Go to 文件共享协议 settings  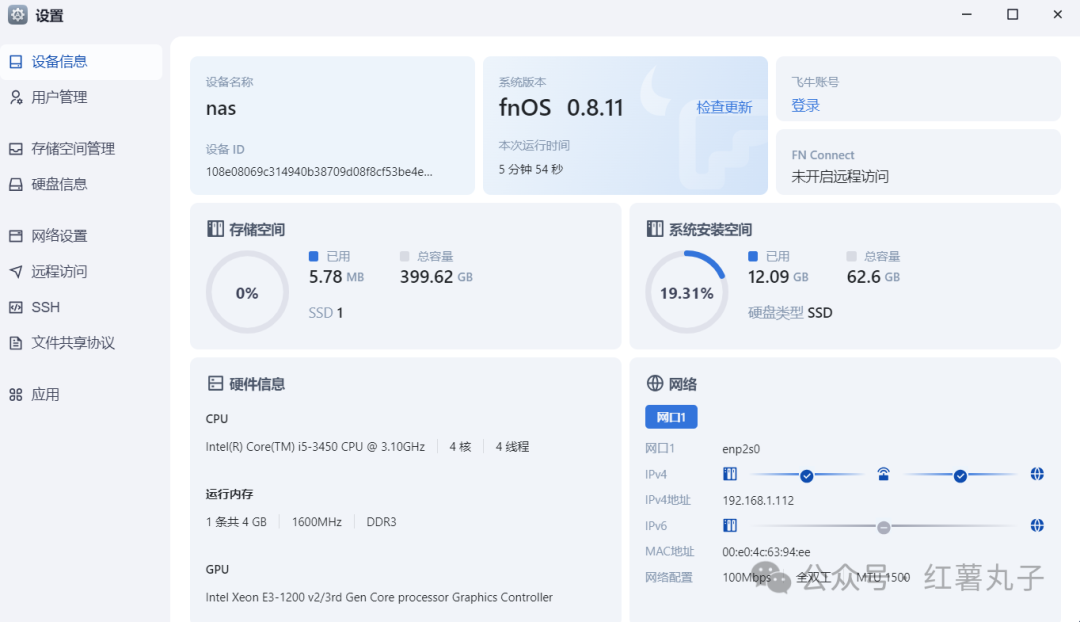click(81, 342)
